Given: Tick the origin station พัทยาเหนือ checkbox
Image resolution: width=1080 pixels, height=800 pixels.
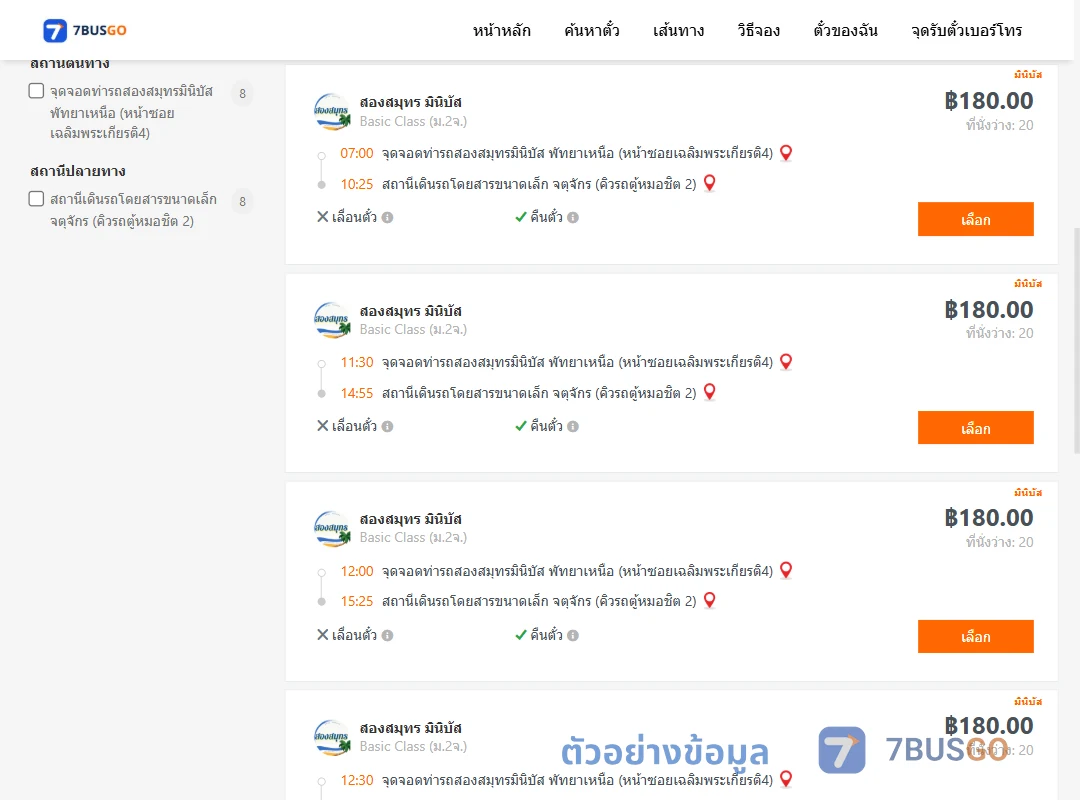Looking at the screenshot, I should point(37,91).
